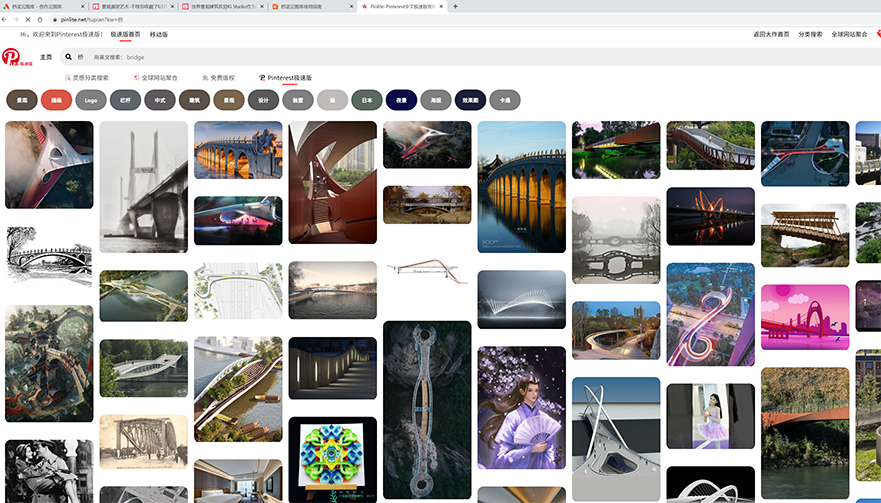881x503 pixels.
Task: Stop page loading with X button
Action: [x=28, y=19]
